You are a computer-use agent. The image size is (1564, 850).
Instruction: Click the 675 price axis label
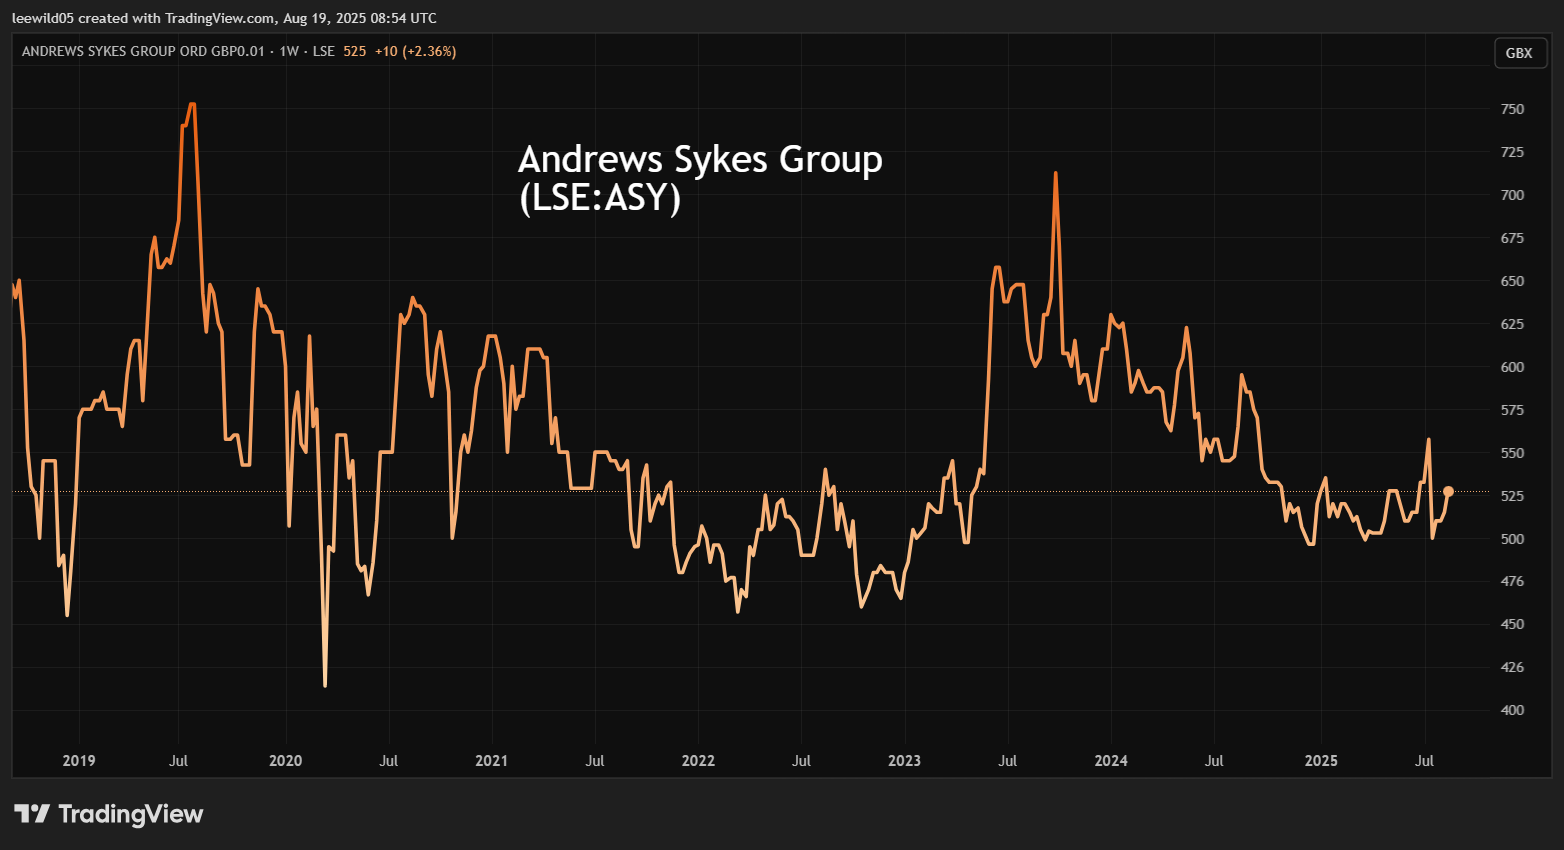(x=1512, y=238)
